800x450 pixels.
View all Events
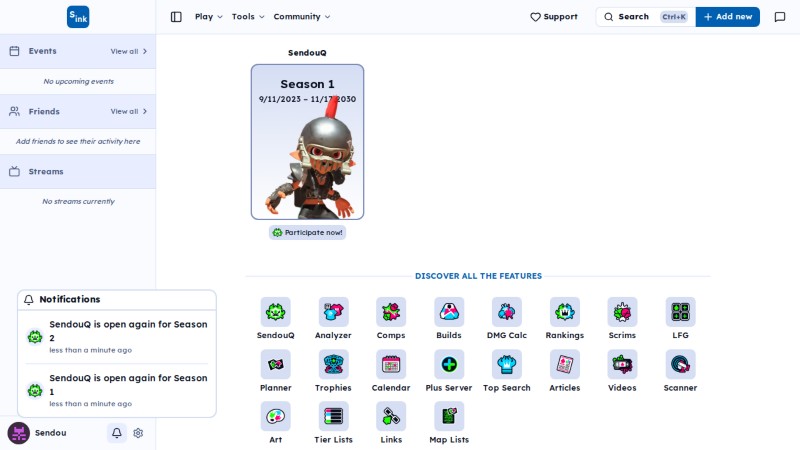pos(129,52)
